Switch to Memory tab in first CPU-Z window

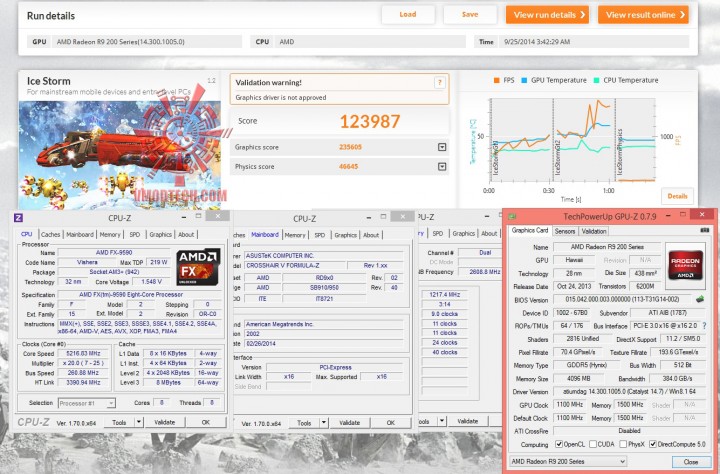(110, 234)
